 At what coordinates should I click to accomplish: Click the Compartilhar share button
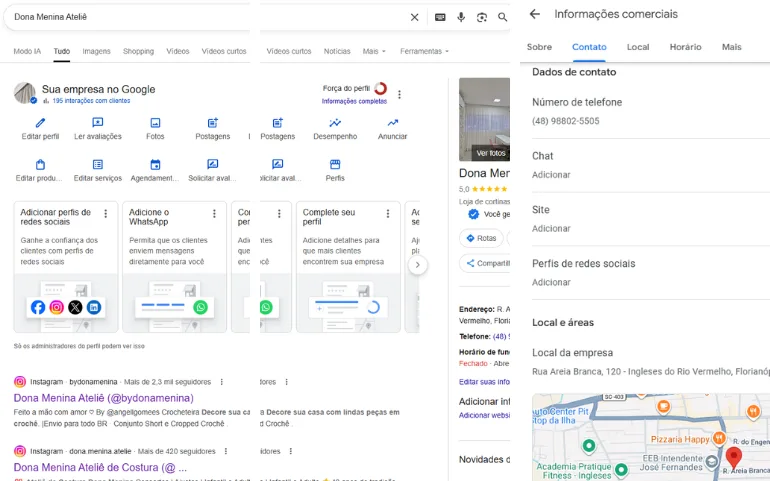tap(486, 263)
